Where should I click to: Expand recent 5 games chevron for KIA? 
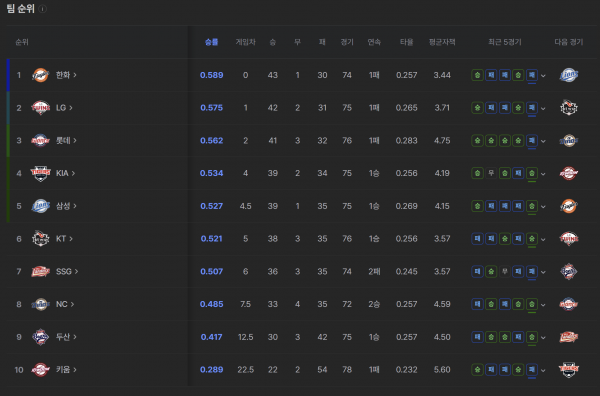pyautogui.click(x=543, y=174)
